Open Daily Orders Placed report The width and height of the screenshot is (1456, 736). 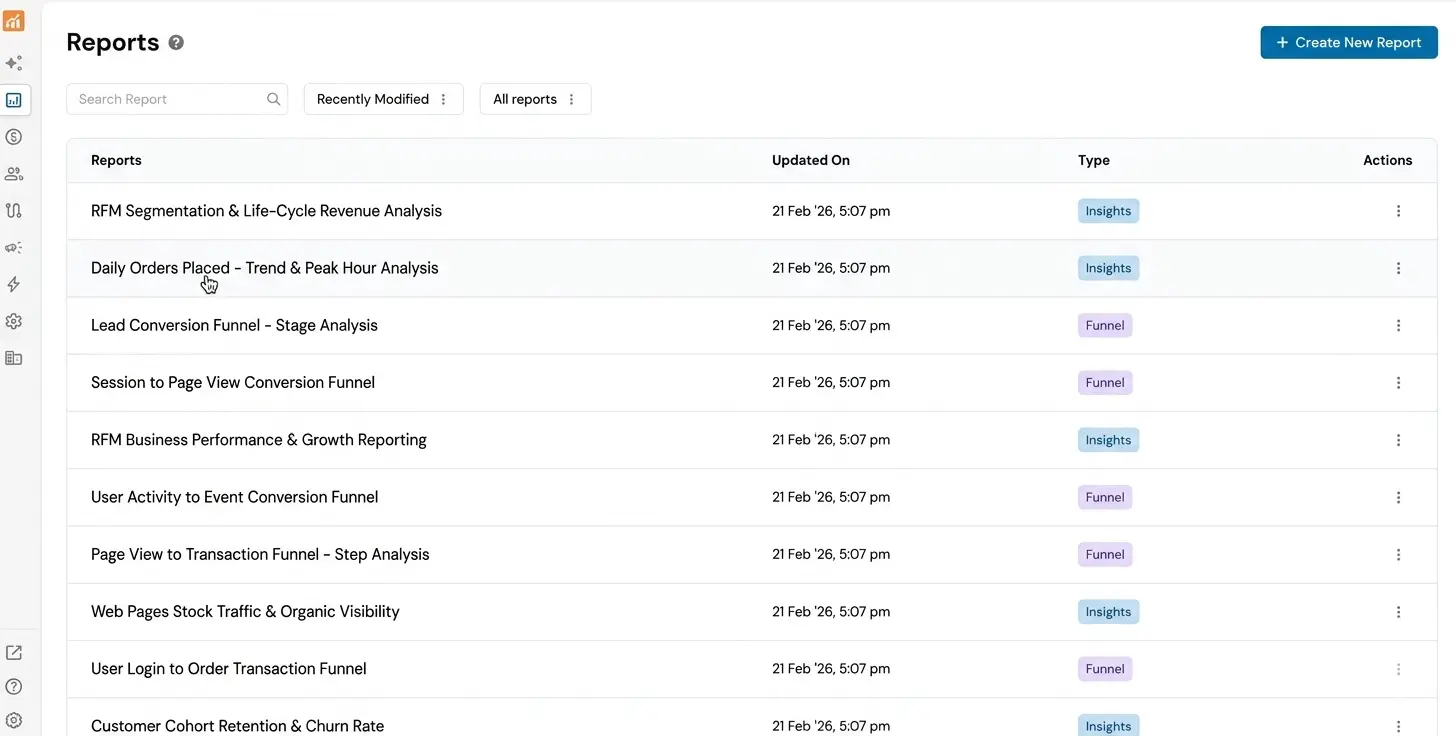coord(264,268)
